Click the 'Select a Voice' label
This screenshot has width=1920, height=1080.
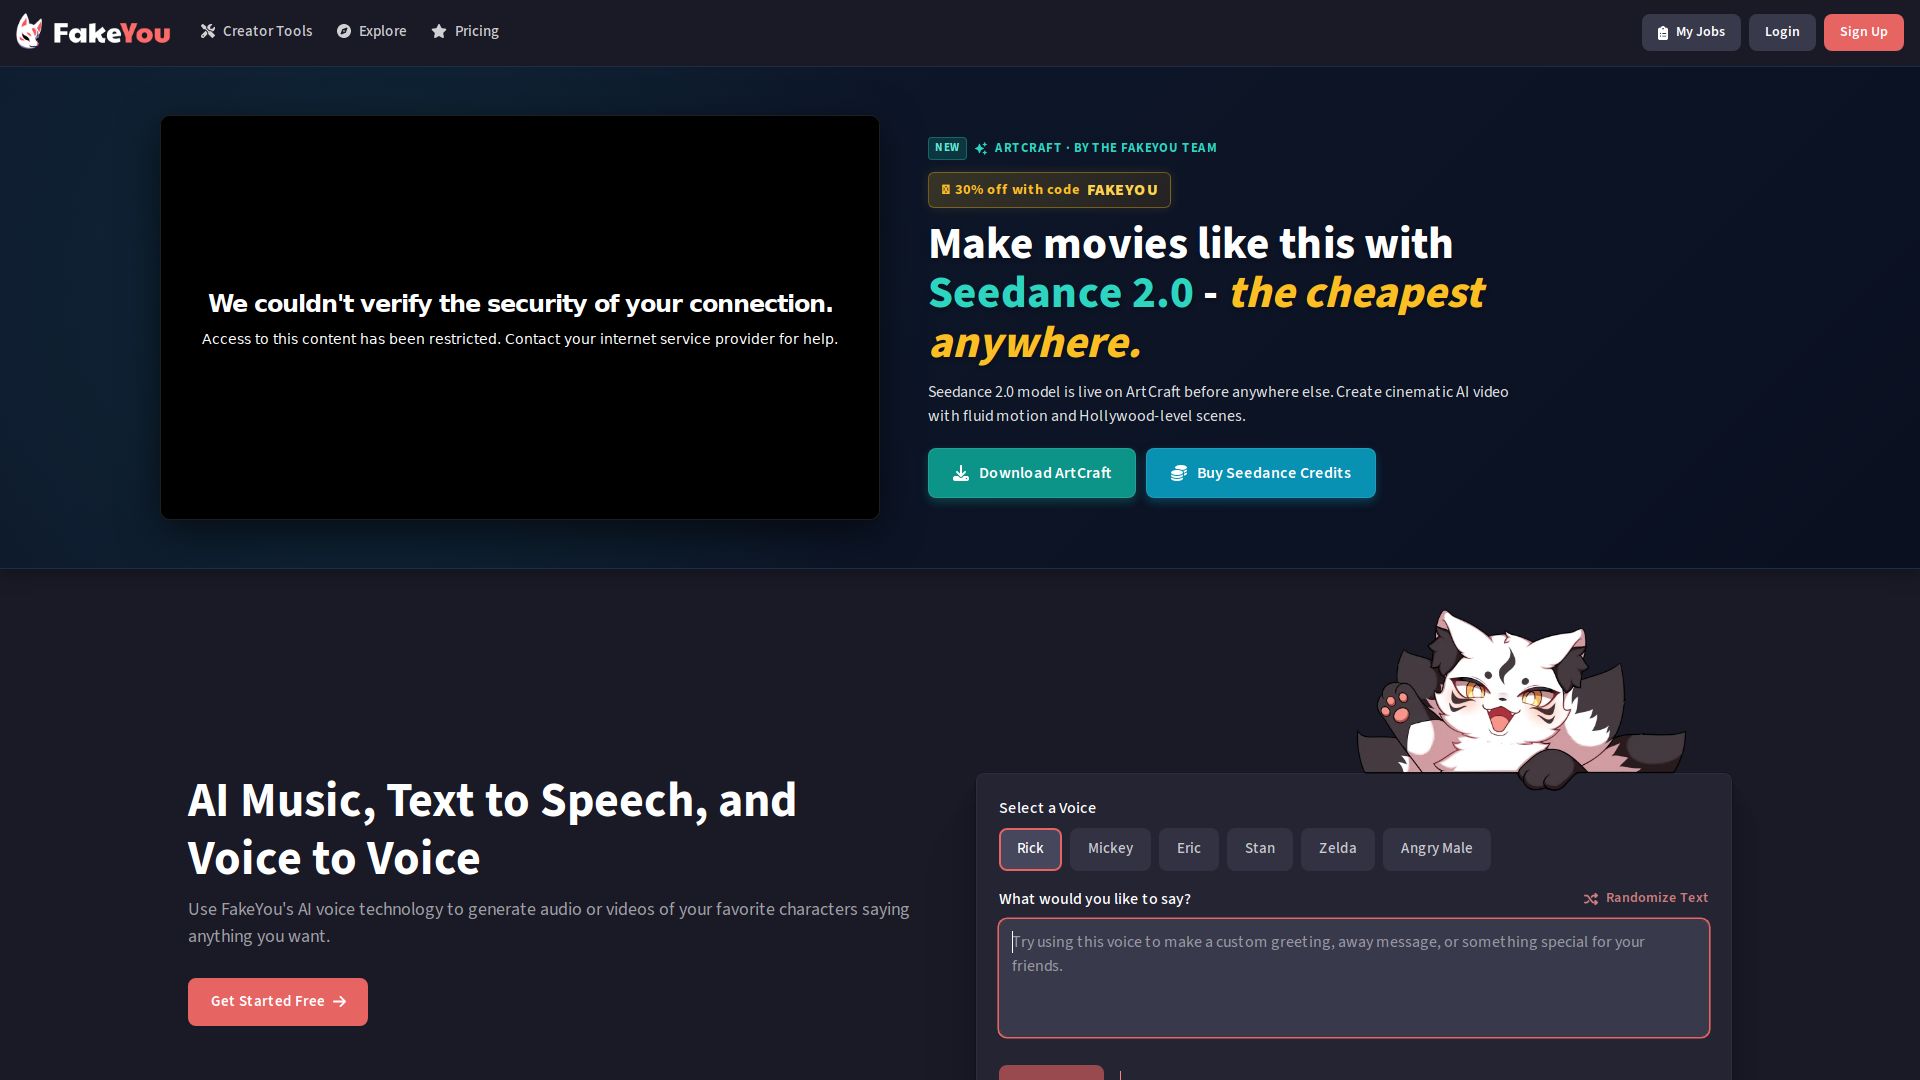pos(1047,808)
